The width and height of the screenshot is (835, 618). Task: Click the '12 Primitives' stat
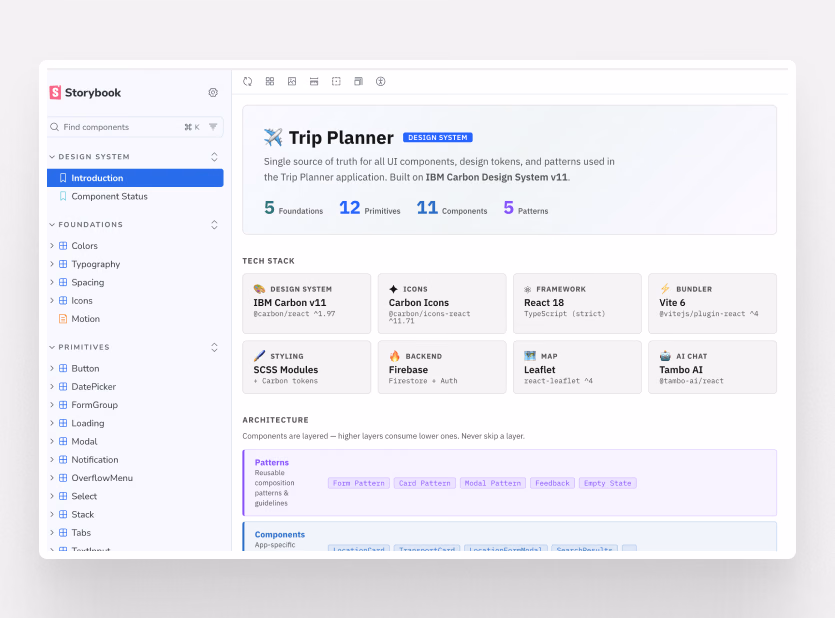point(370,208)
